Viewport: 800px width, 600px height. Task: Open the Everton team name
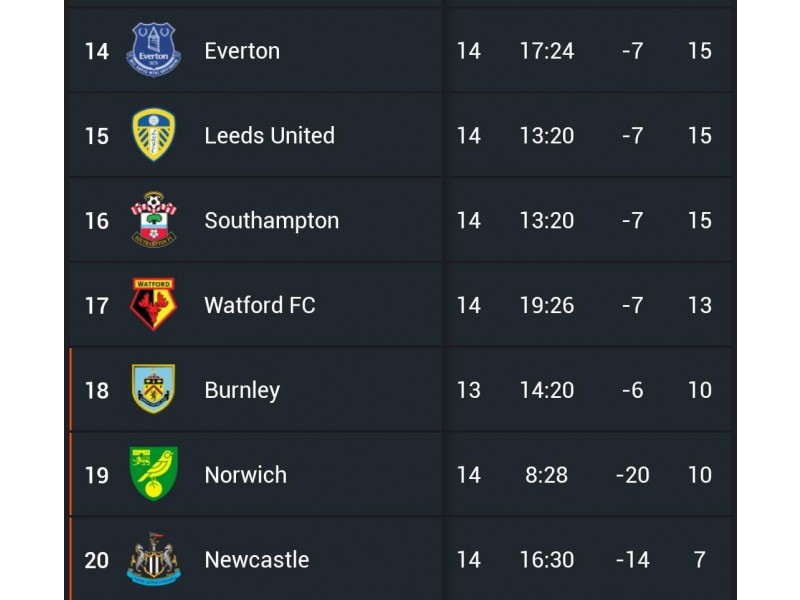point(242,51)
